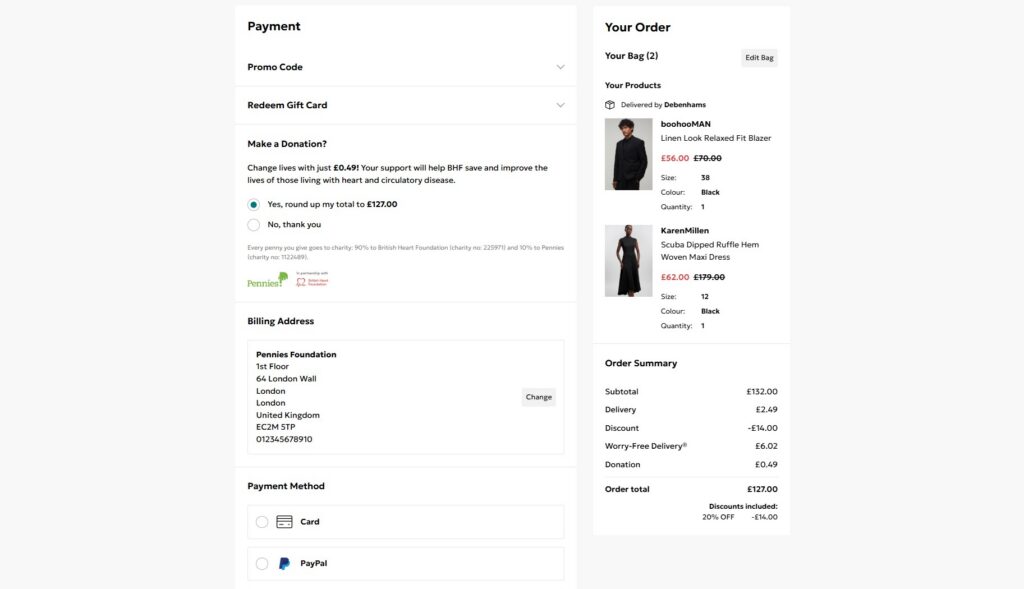
Task: Click the delivery box icon
Action: [610, 105]
